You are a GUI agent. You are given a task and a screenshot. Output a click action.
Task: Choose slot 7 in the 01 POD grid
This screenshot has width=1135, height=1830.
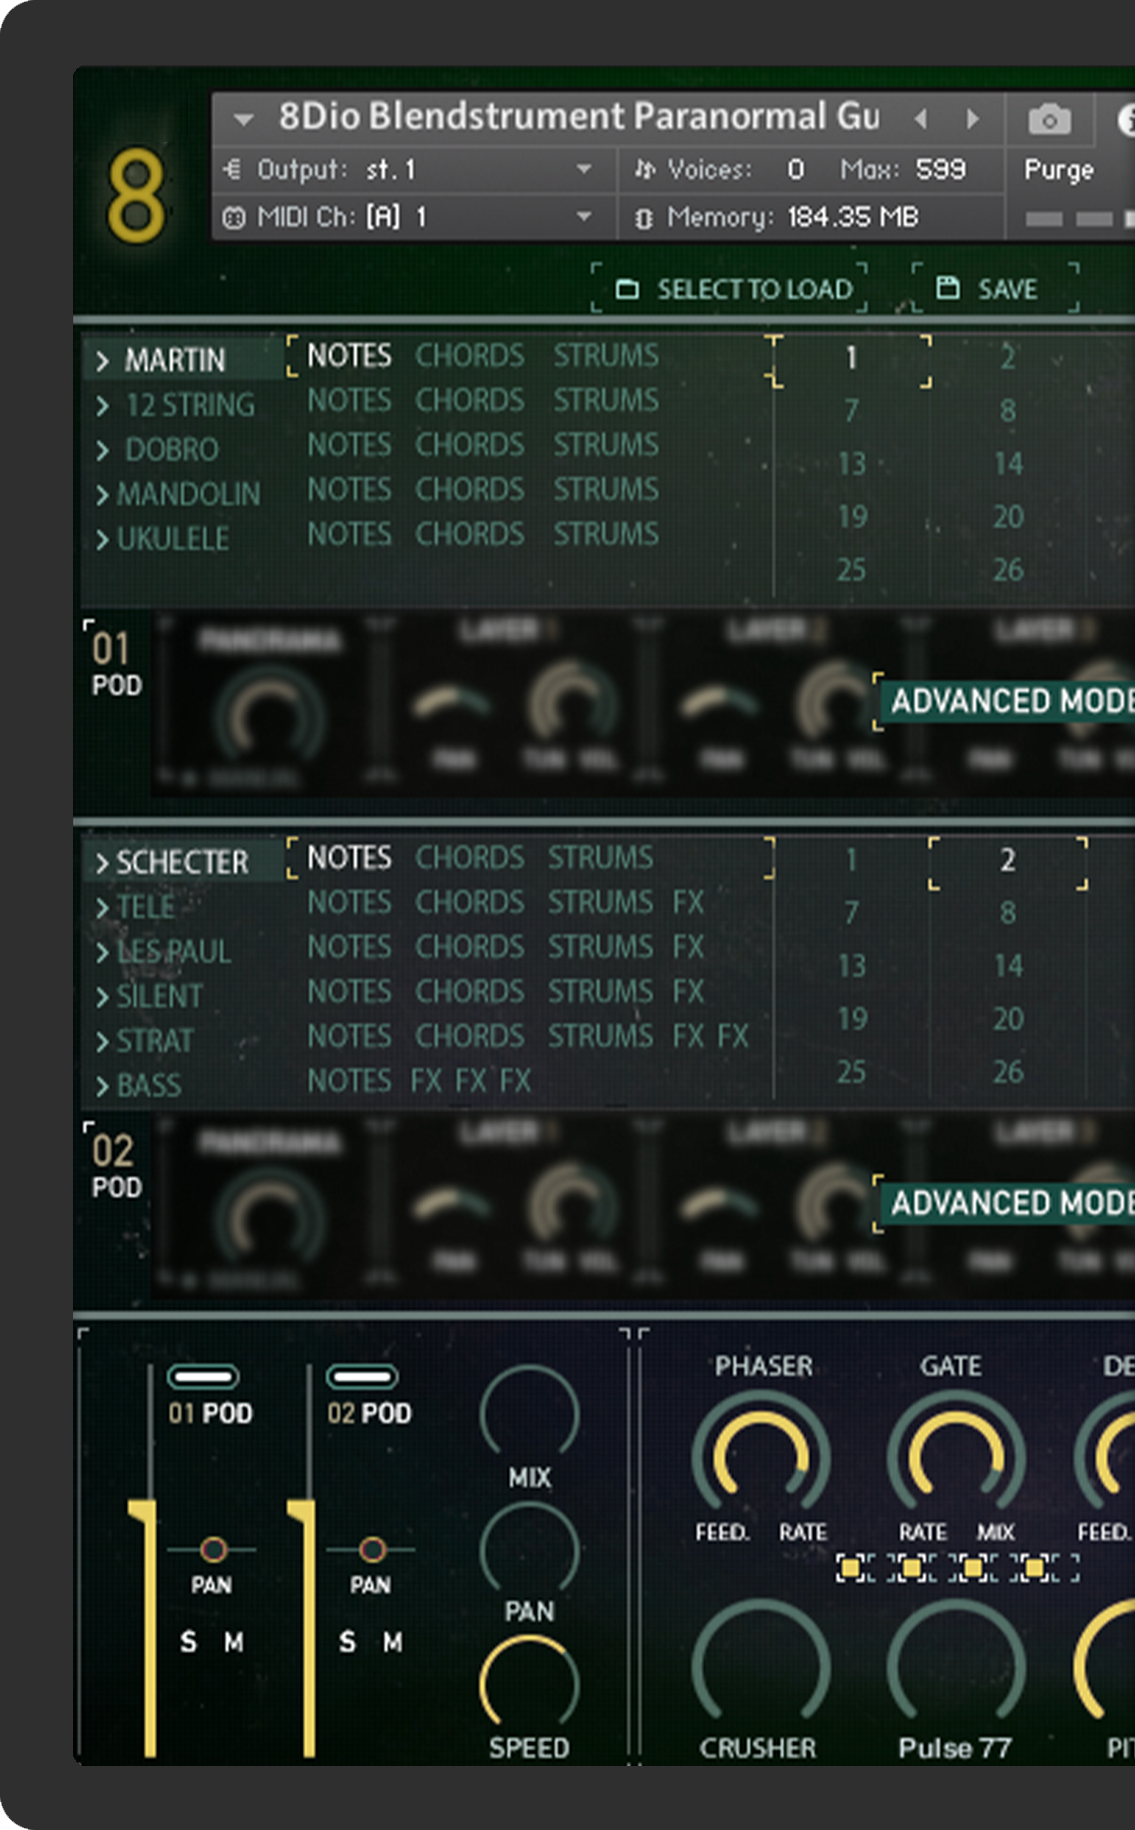tap(851, 410)
